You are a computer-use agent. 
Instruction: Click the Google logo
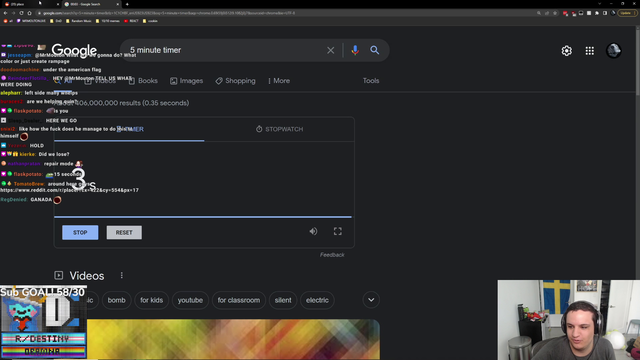(x=74, y=51)
